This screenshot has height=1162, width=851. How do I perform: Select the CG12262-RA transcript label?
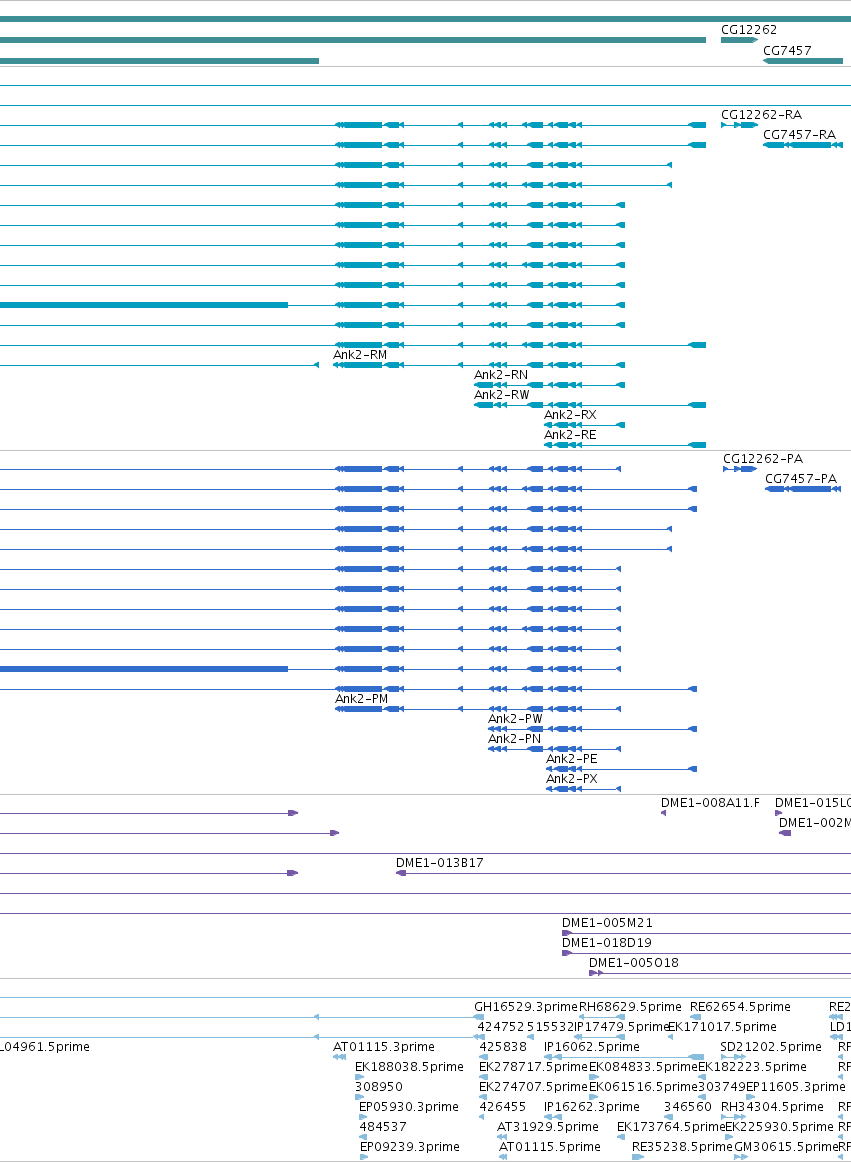point(761,115)
